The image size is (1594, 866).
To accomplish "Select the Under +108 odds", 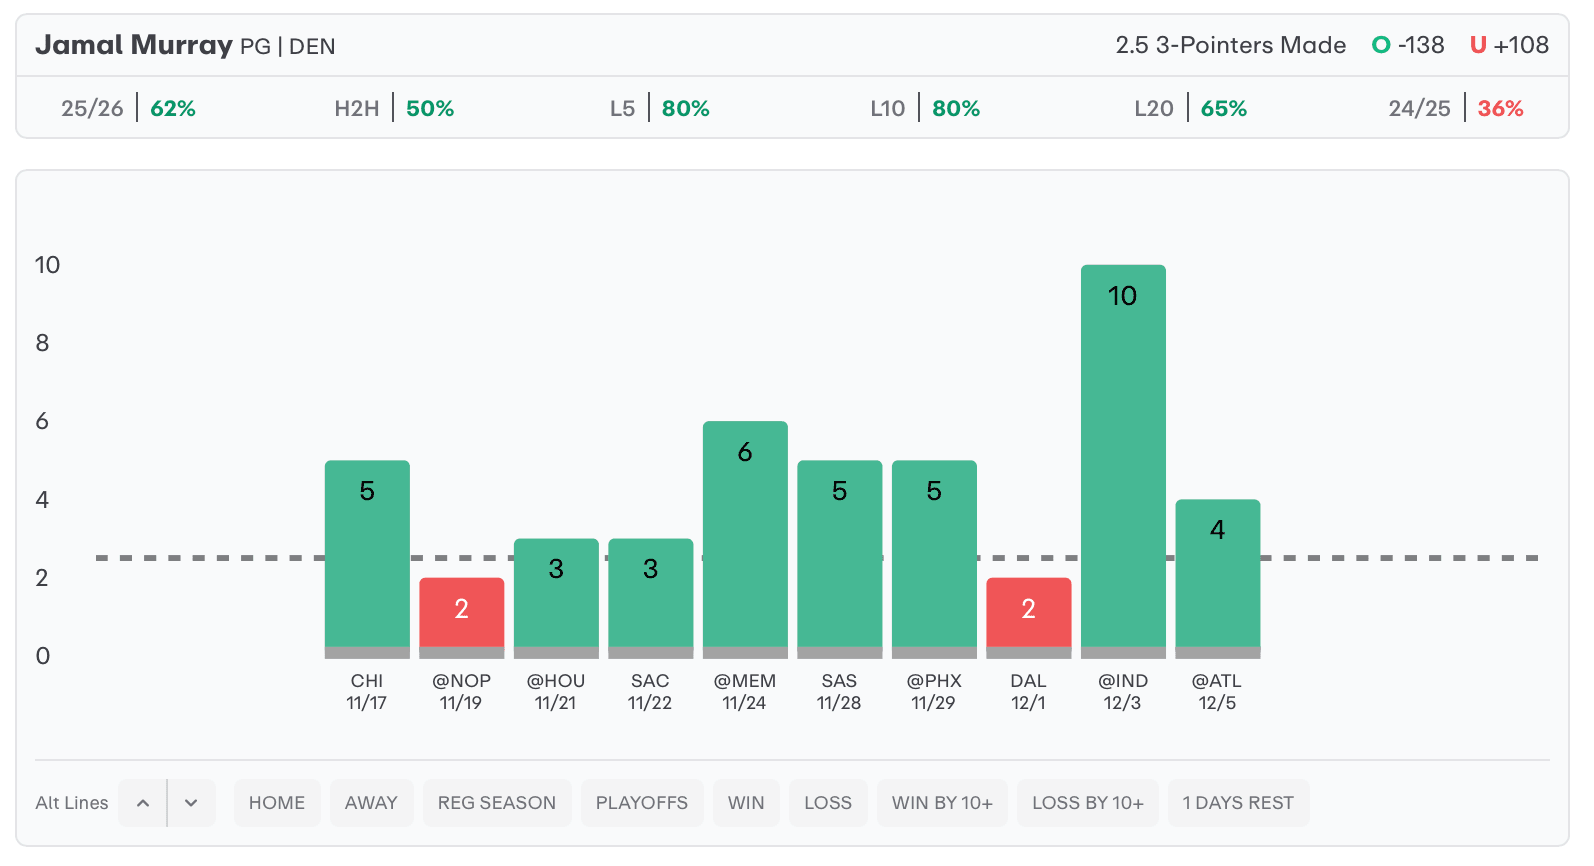I will pos(1509,45).
